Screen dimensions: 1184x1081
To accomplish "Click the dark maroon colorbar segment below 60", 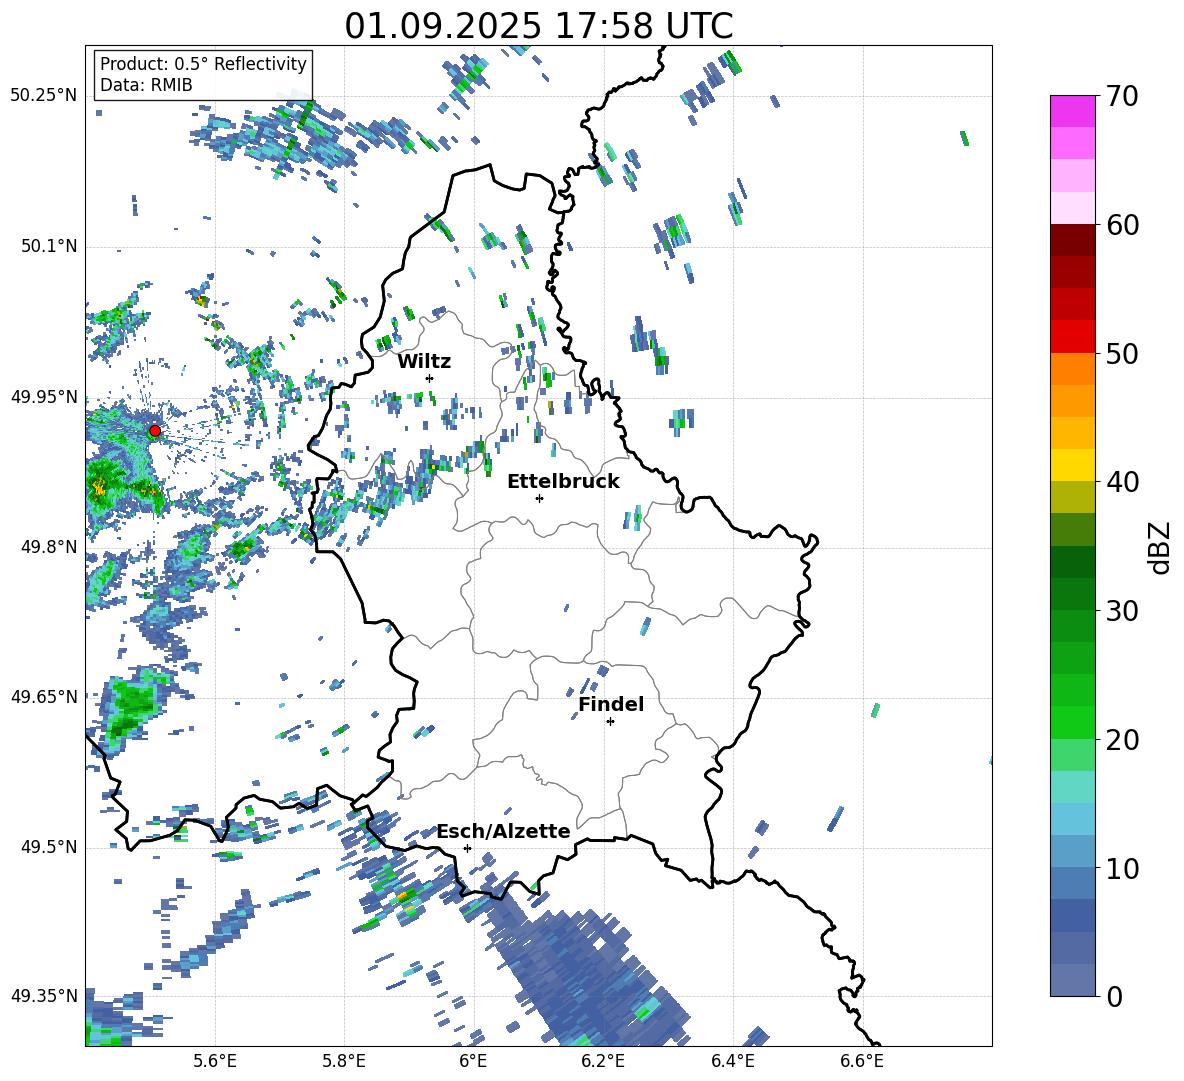I will (1072, 240).
